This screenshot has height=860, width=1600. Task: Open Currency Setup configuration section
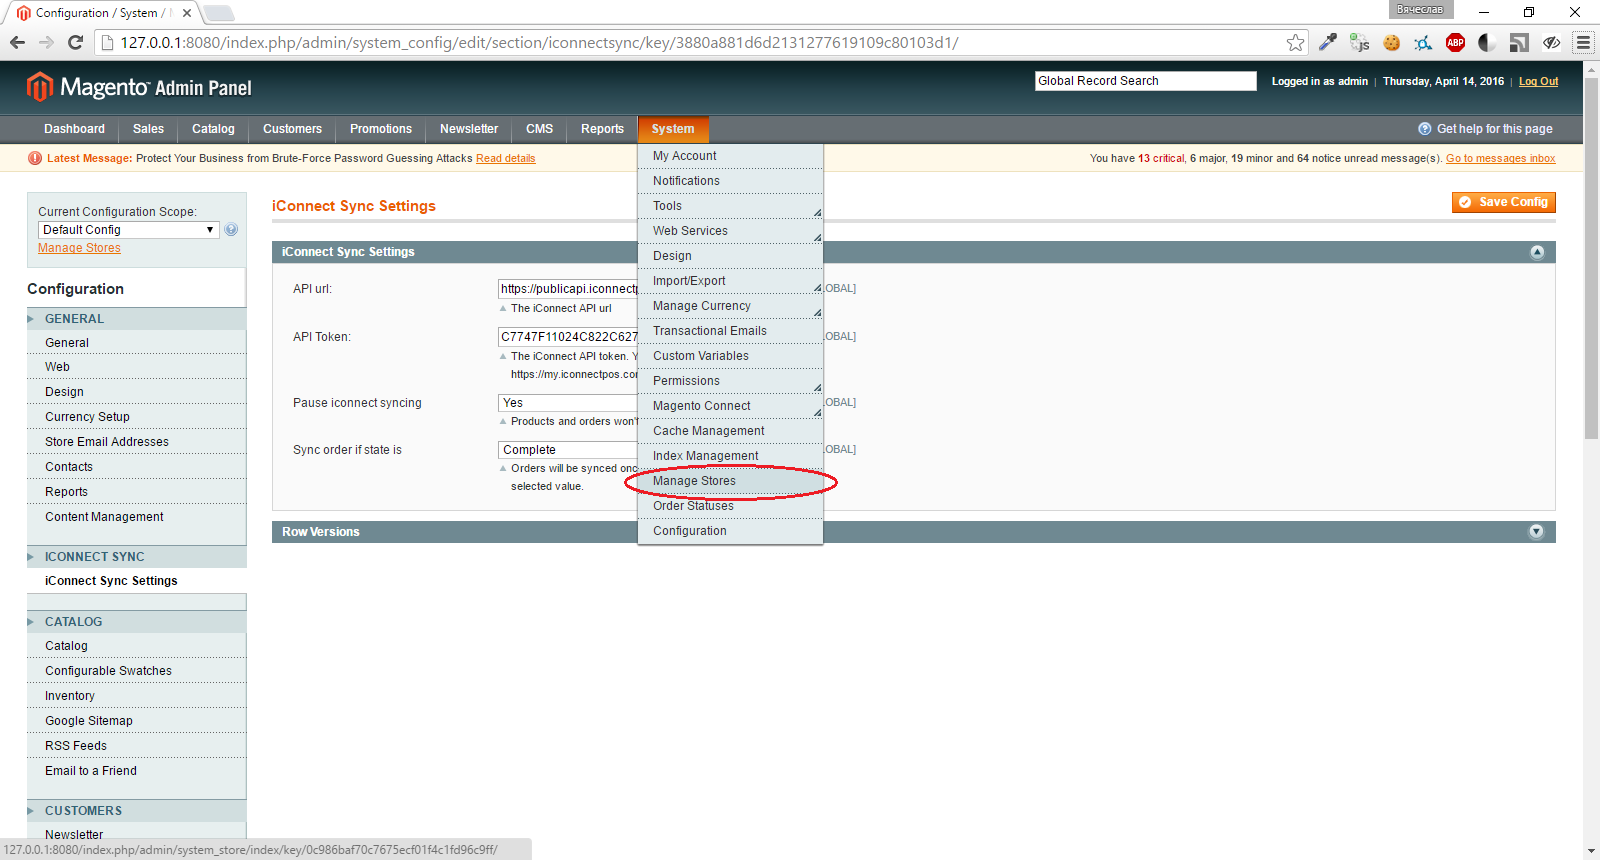[x=136, y=417]
